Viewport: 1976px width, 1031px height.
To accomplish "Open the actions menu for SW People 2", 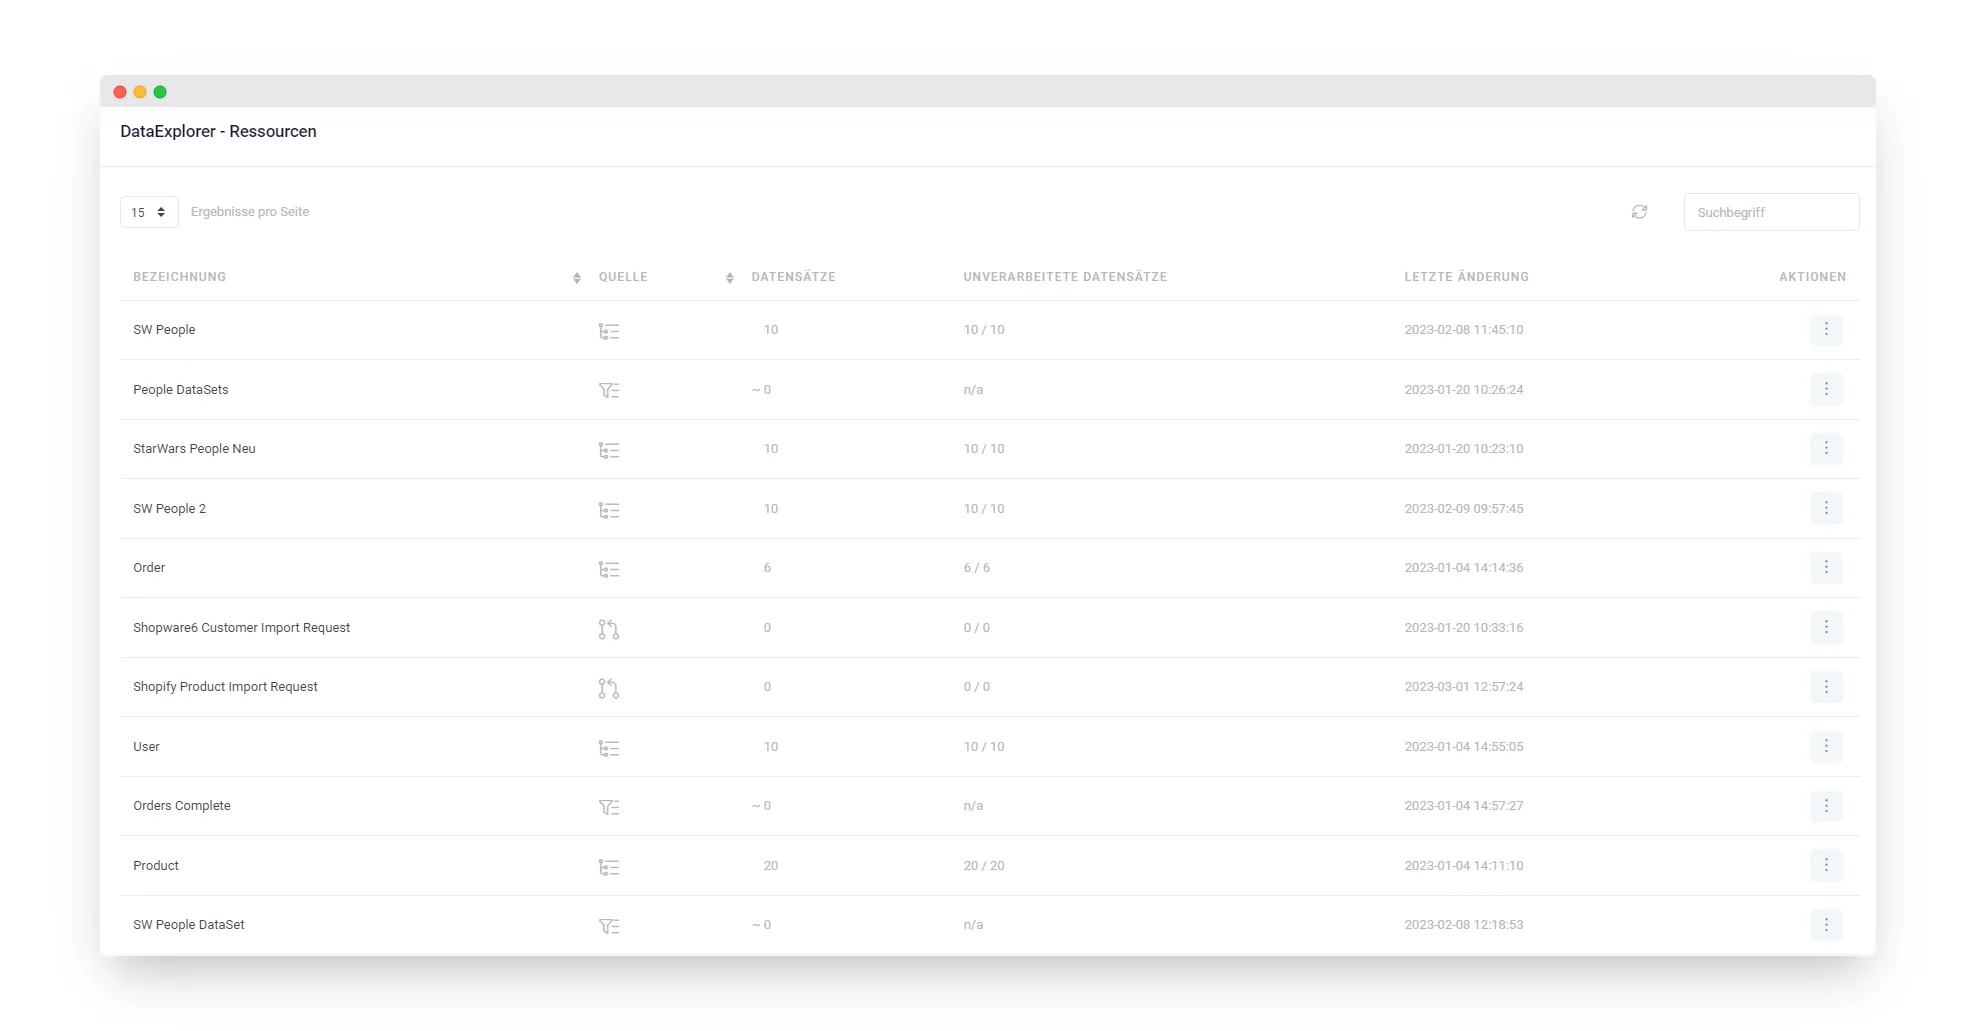I will point(1826,508).
